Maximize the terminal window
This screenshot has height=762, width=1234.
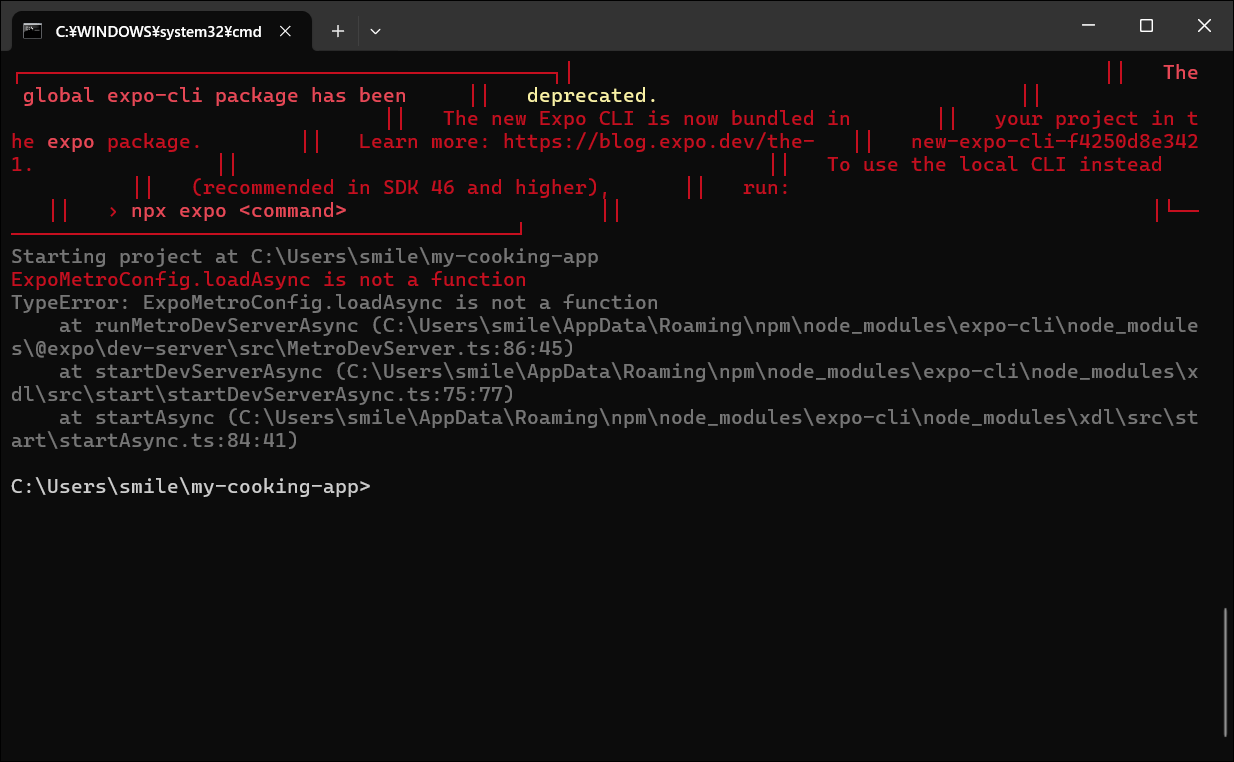pyautogui.click(x=1147, y=26)
